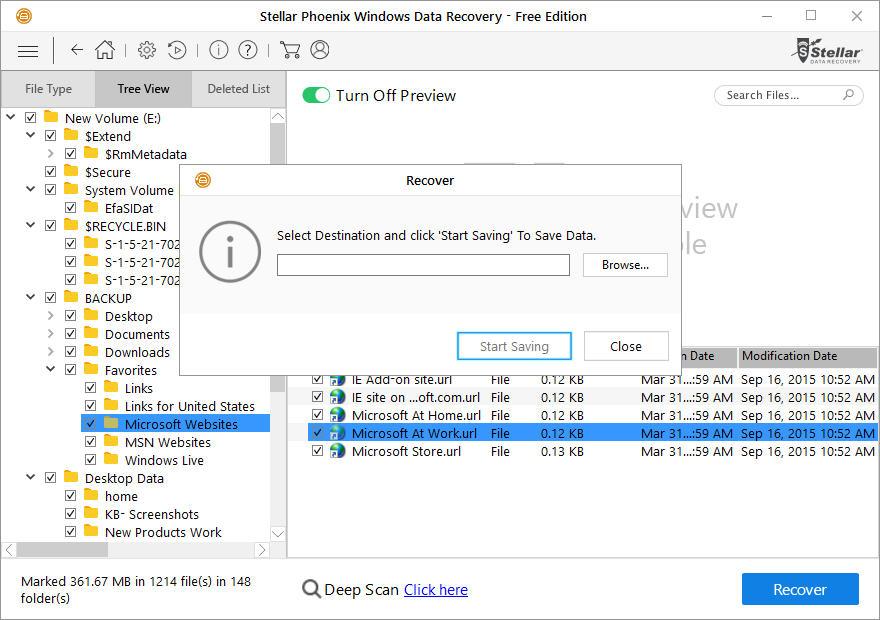Click the Deep Scan magnifier icon
This screenshot has width=880, height=620.
tap(311, 589)
